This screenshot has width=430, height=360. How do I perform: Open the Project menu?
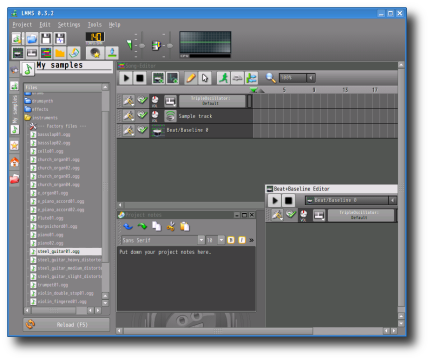(x=22, y=25)
